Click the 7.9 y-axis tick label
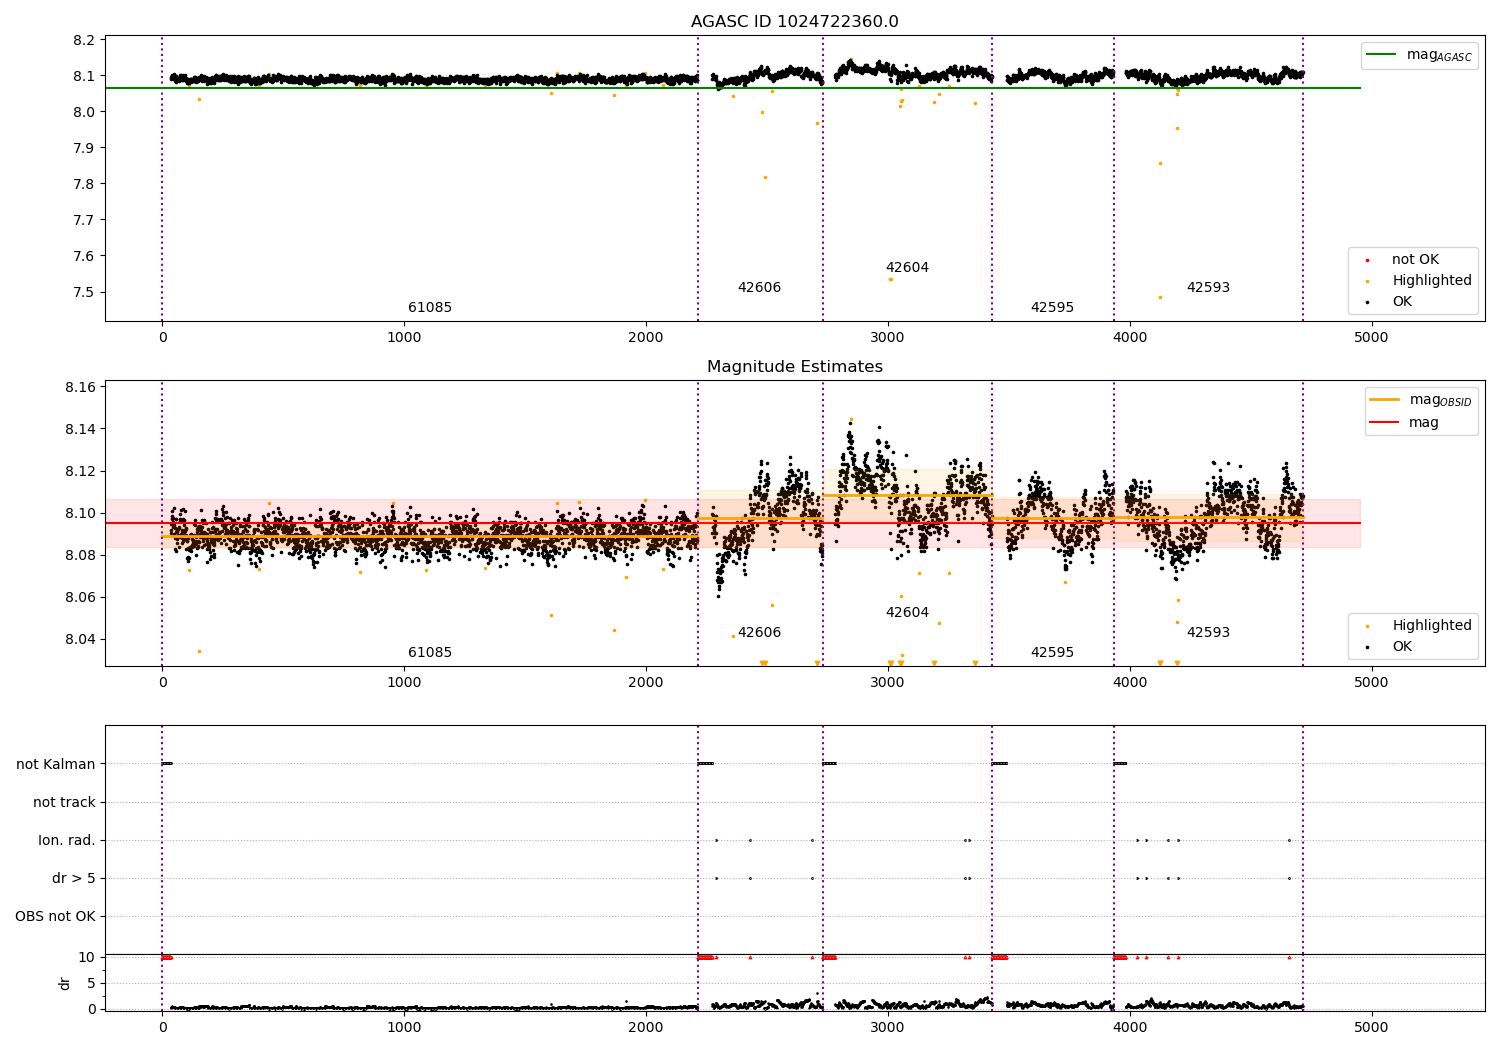1500x1050 pixels. coord(85,149)
